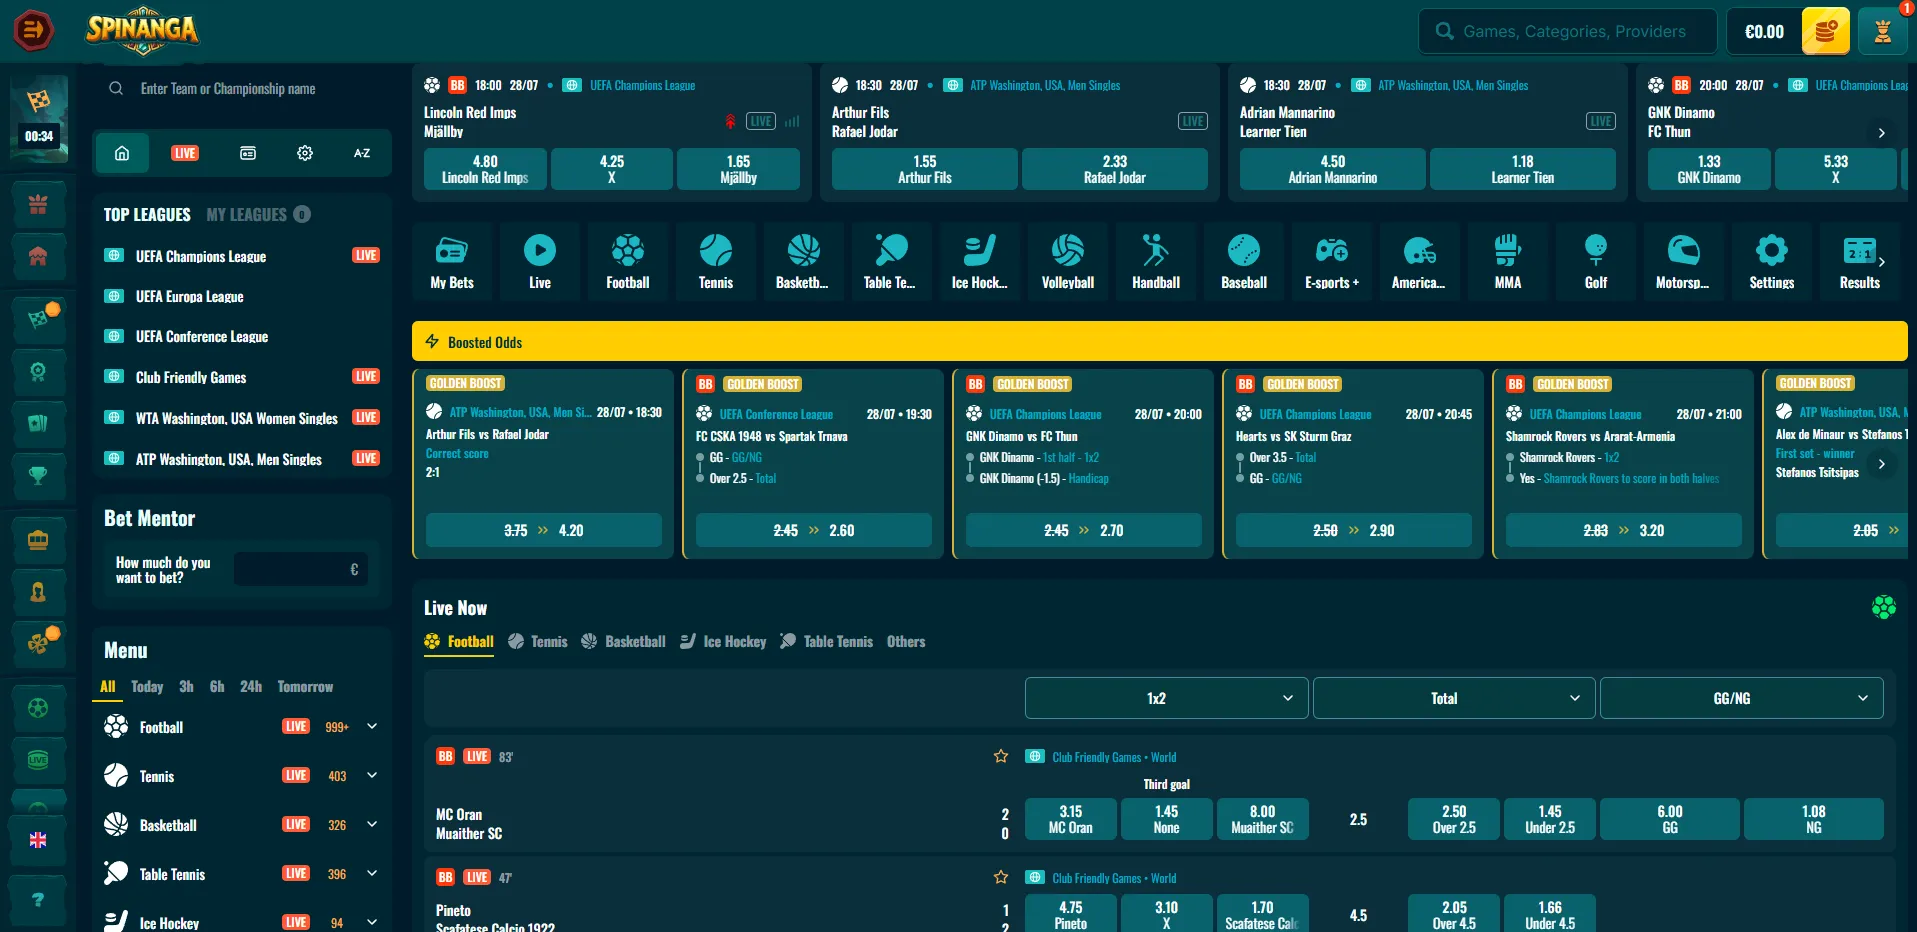Open the E-sports + category tile
This screenshot has height=932, width=1917.
1331,261
